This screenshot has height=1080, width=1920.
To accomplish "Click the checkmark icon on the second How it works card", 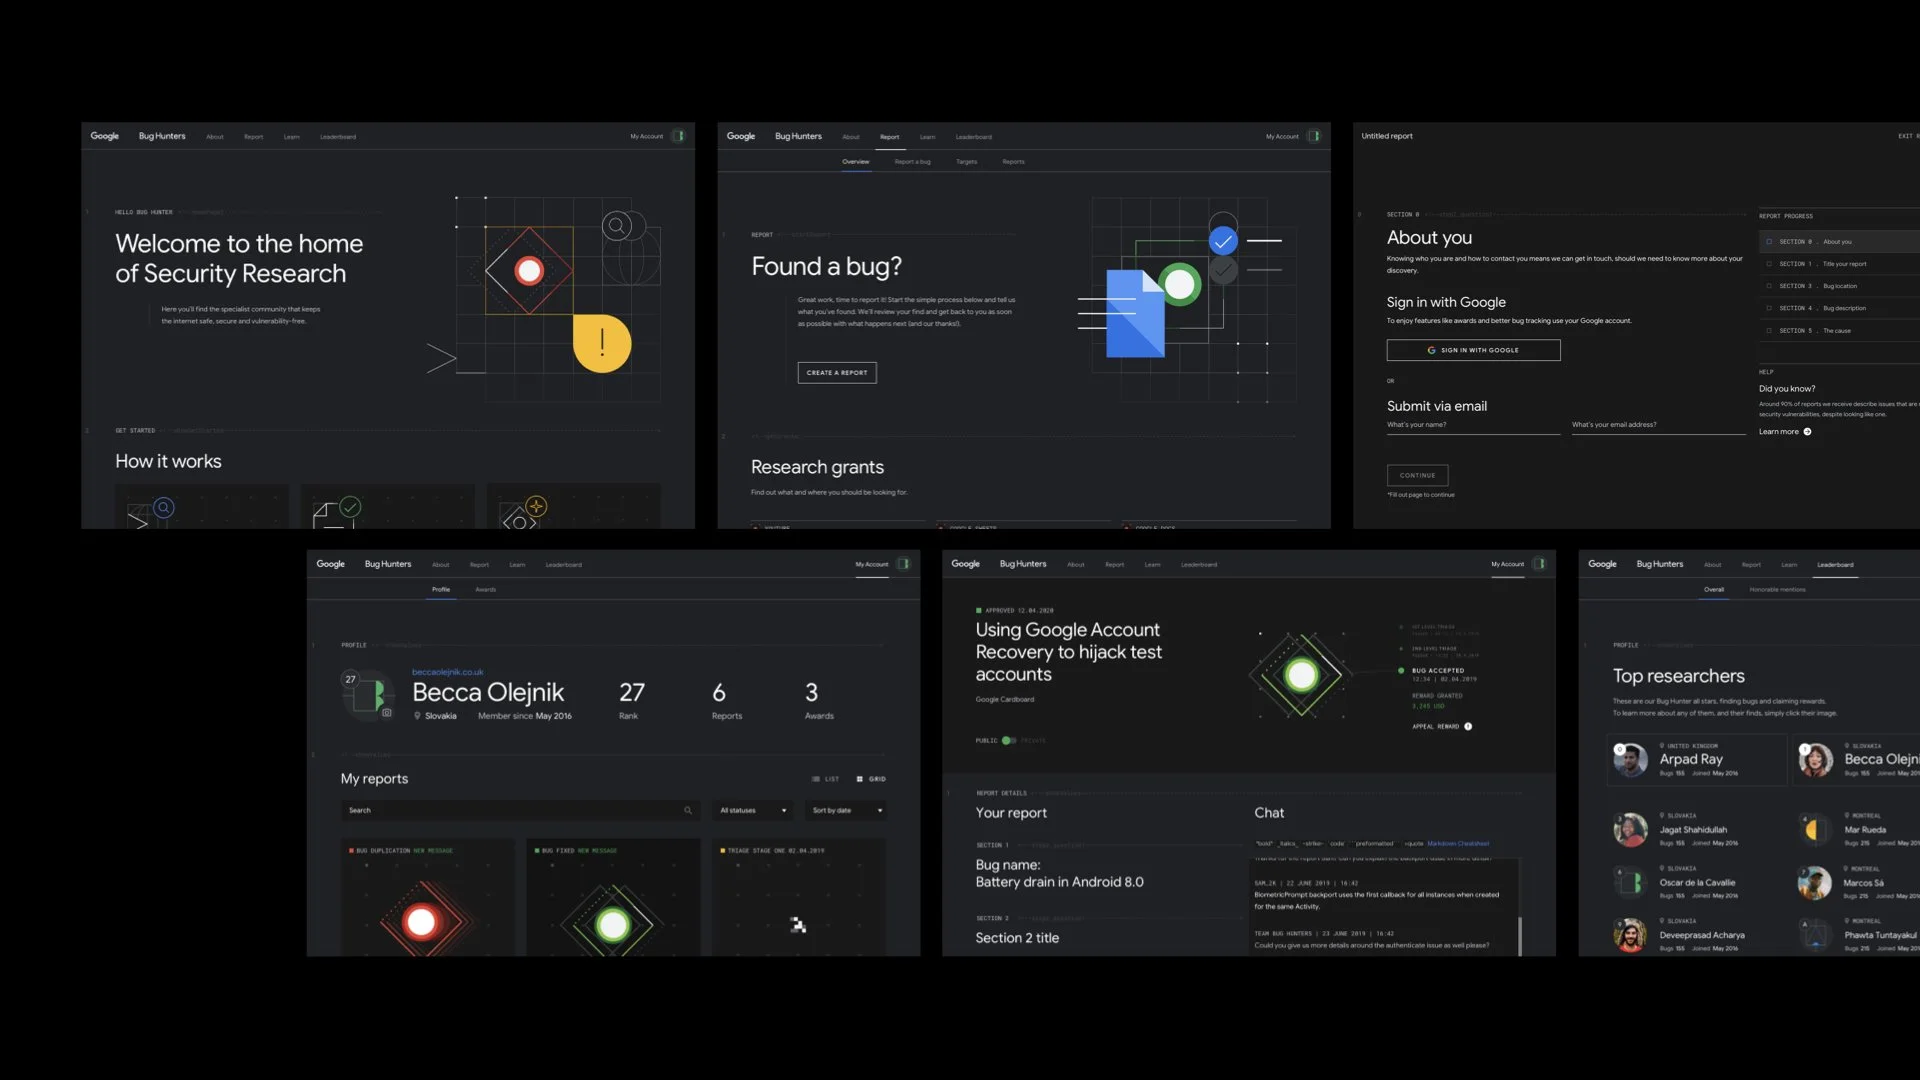I will click(x=350, y=507).
